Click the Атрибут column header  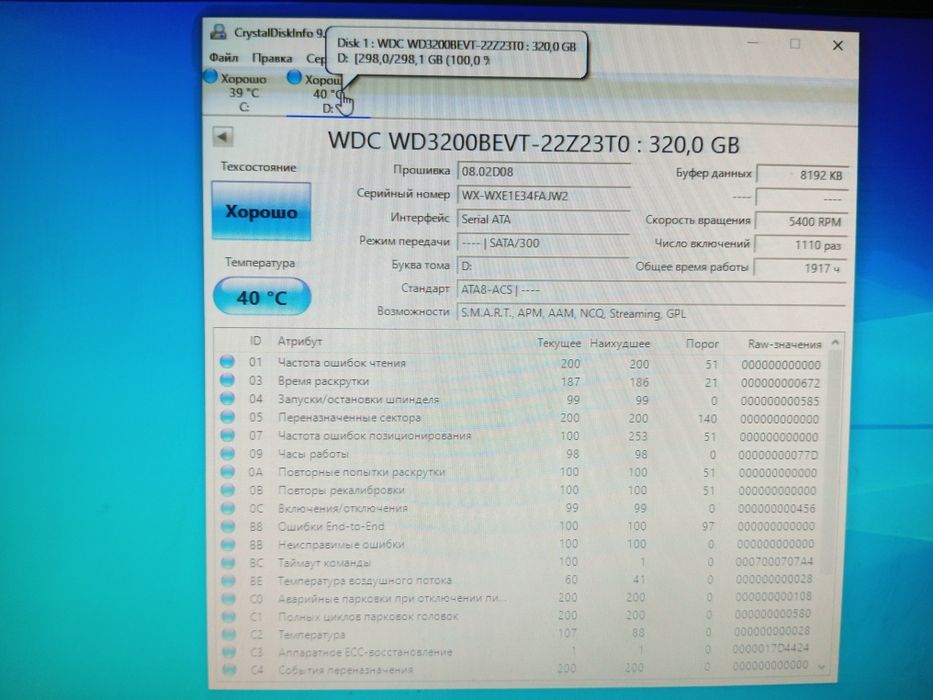pyautogui.click(x=300, y=342)
